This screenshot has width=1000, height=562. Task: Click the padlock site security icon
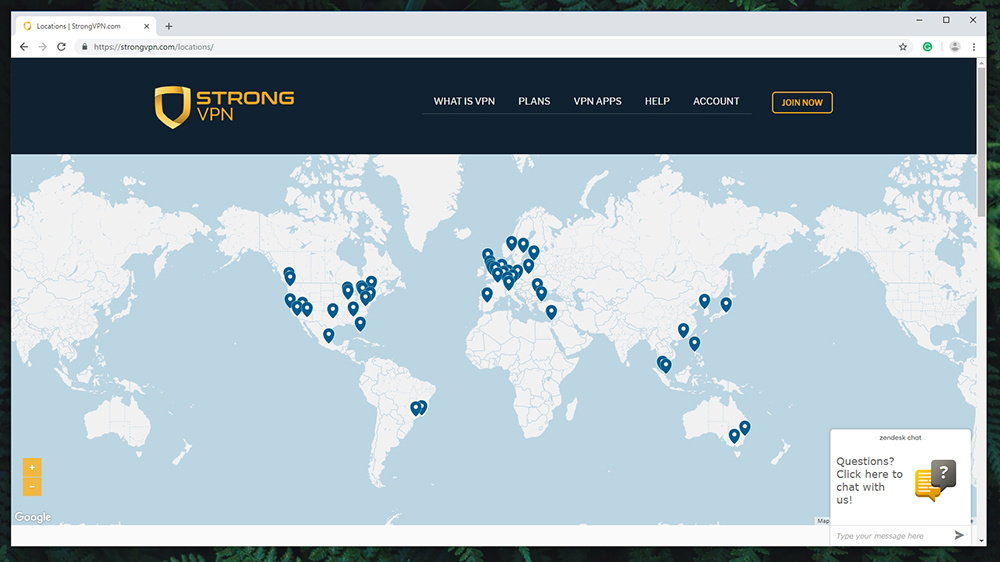click(84, 47)
